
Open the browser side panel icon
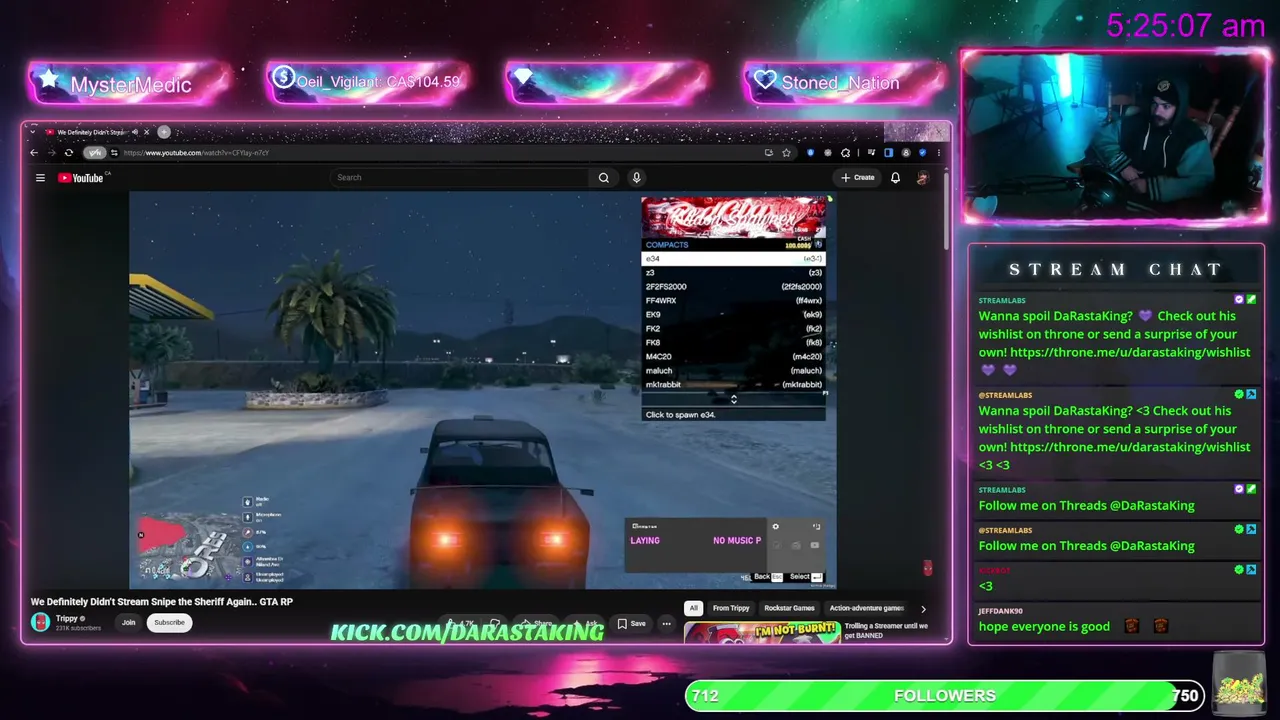888,153
